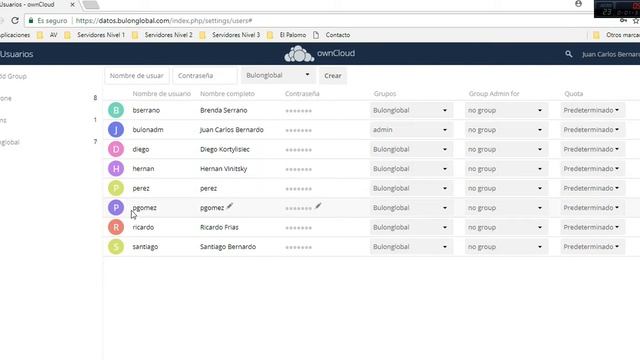Open santiago Grupos dropdown
This screenshot has width=640, height=360.
[x=411, y=247]
